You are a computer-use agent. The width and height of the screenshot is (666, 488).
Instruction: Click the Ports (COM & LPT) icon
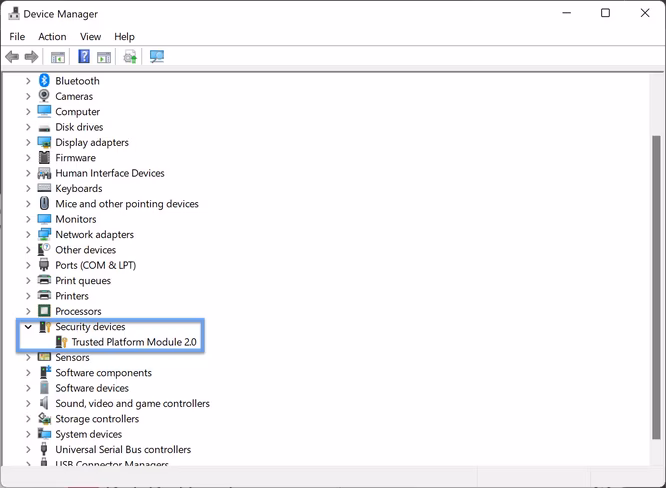[x=44, y=265]
